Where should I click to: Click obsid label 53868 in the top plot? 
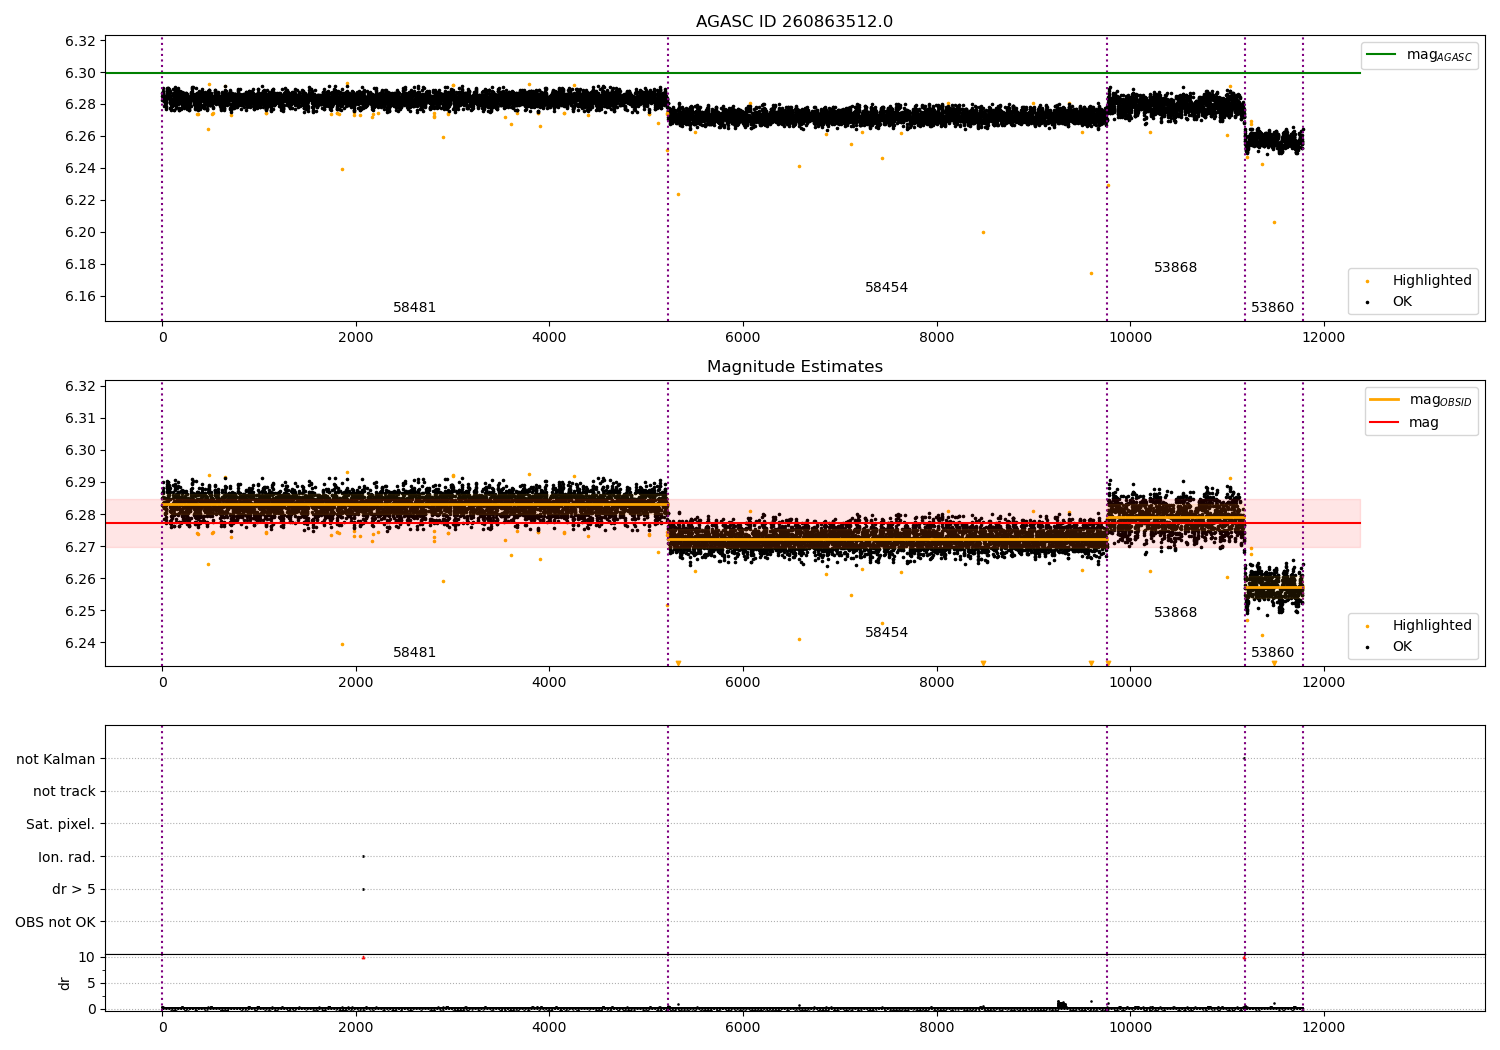pyautogui.click(x=1175, y=268)
